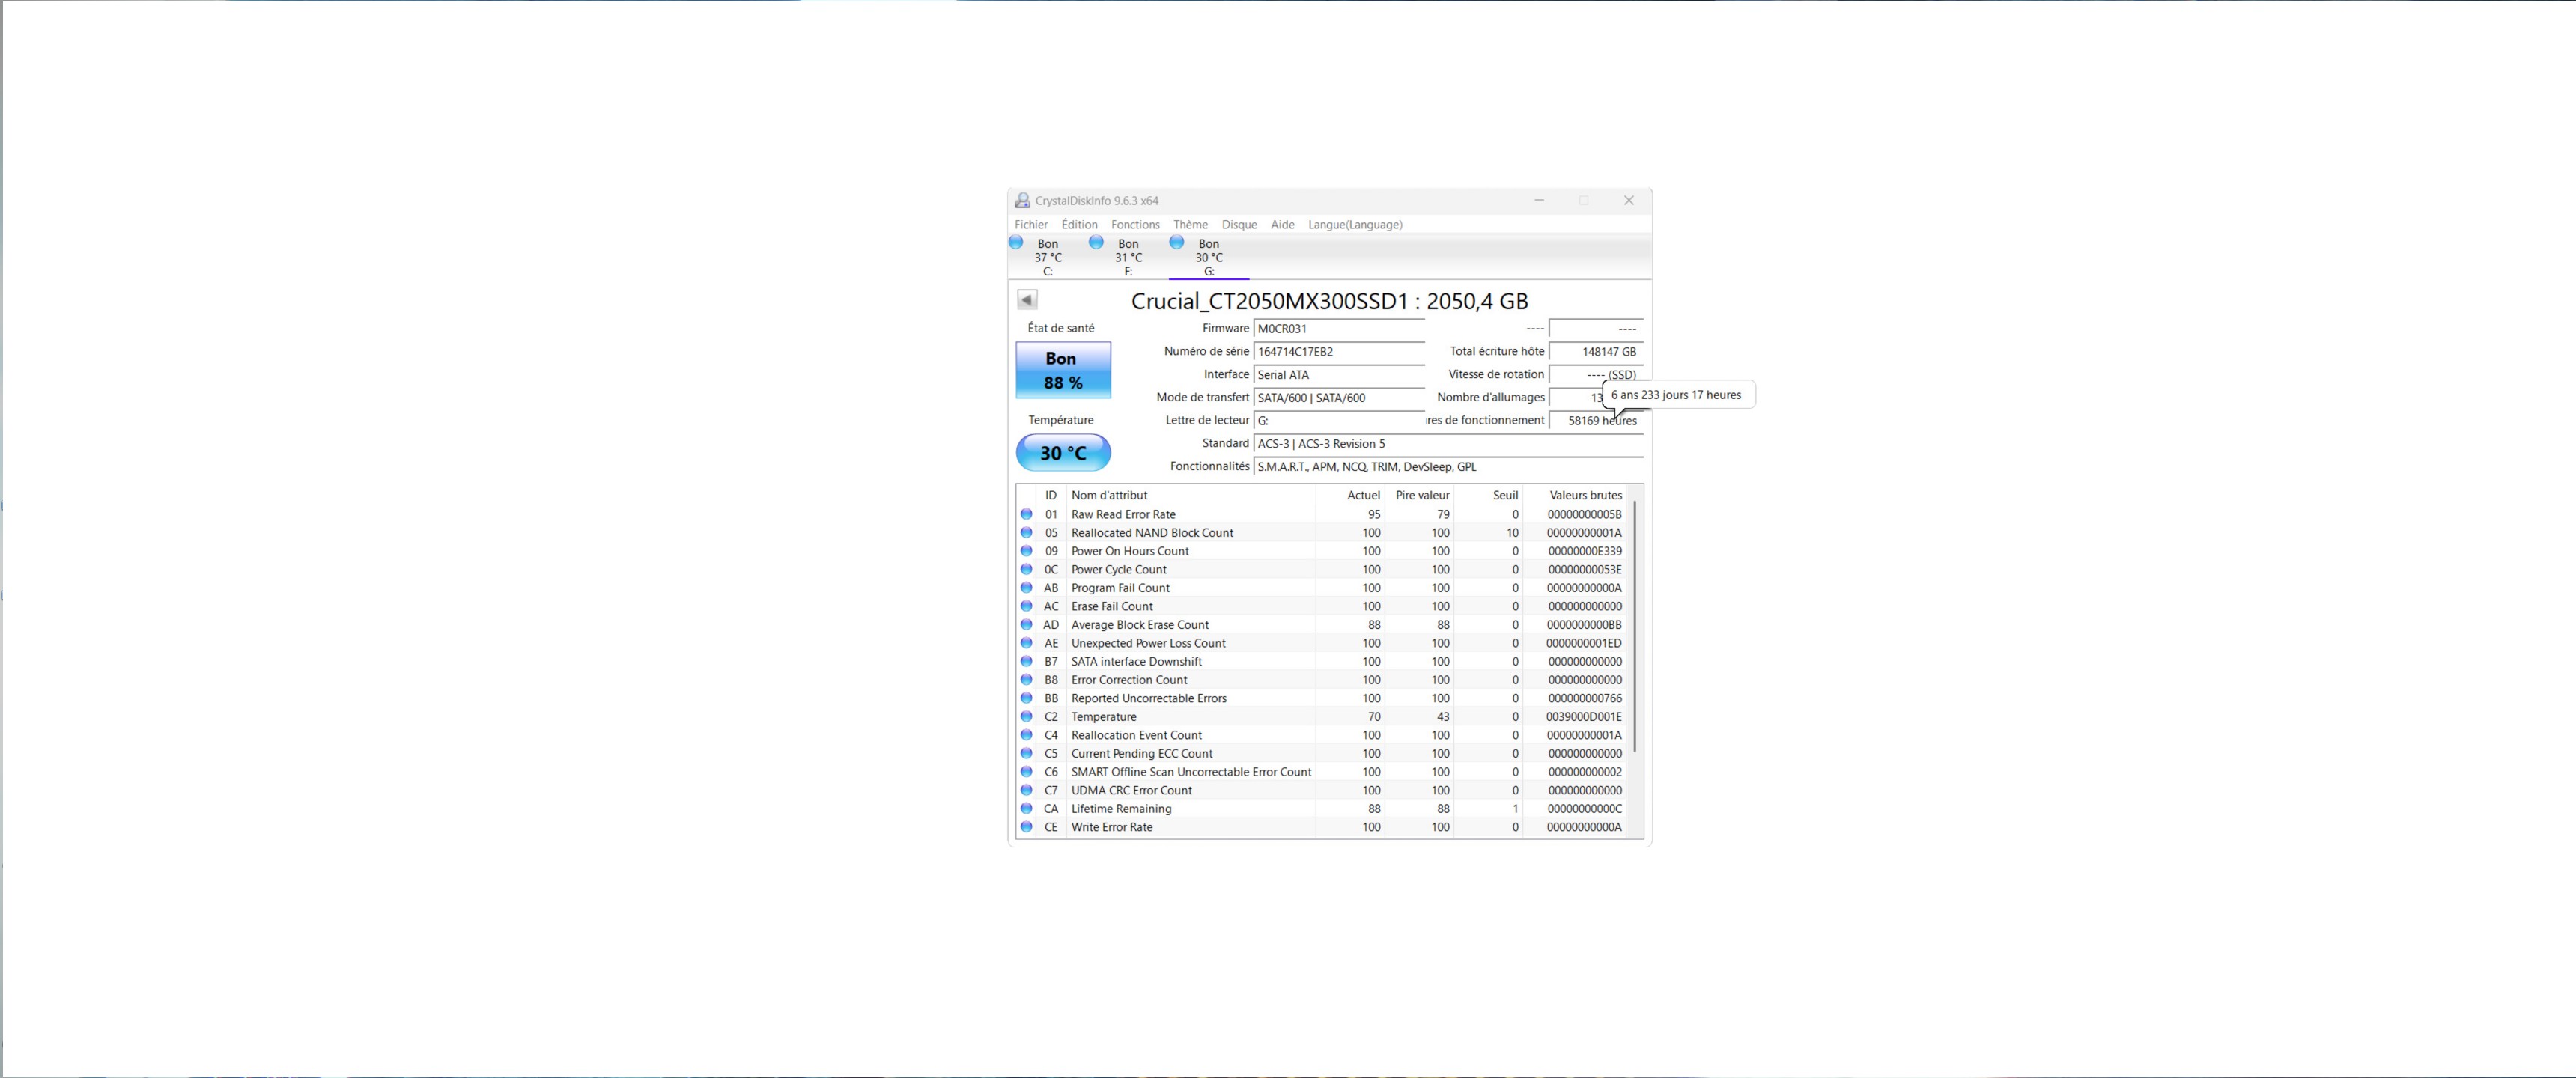Click status orb for Raw Read Error Rate

coord(1026,514)
